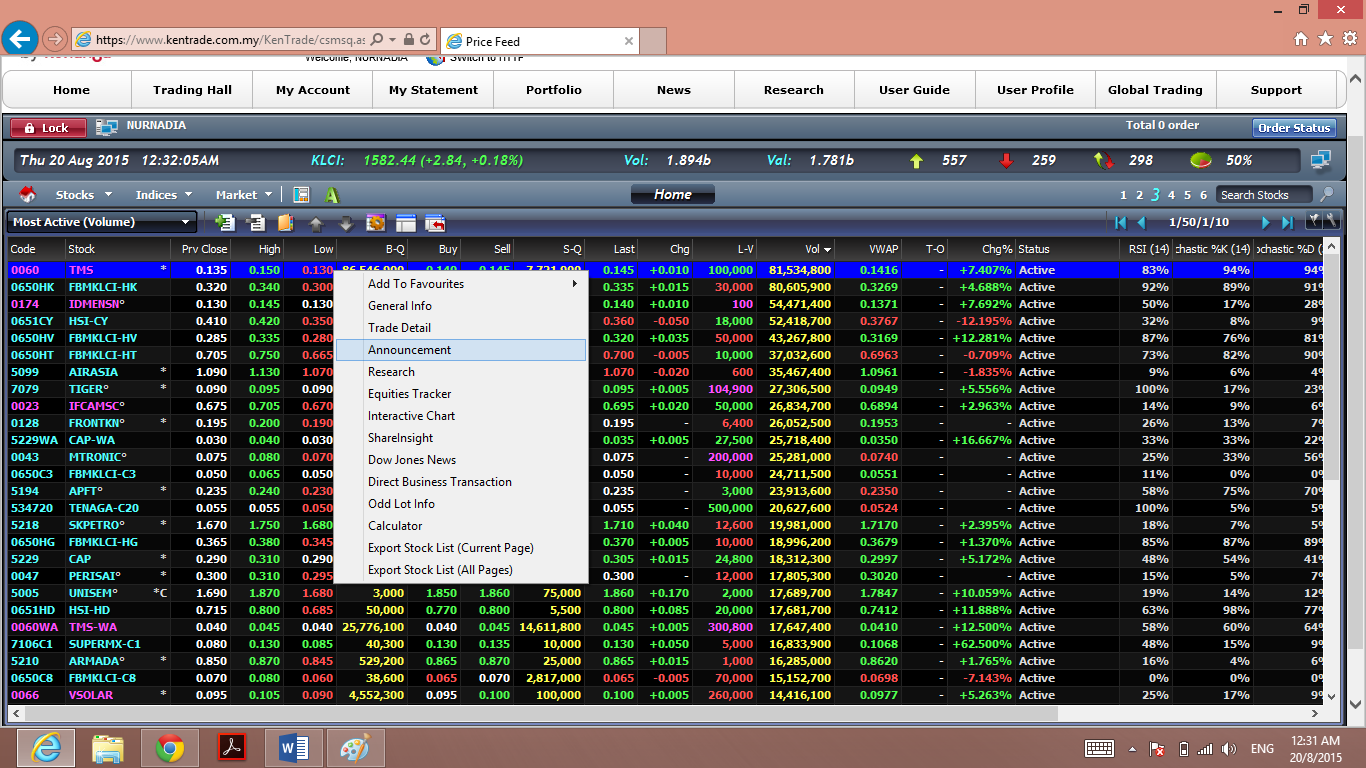Open Google Chrome from the taskbar
Image resolution: width=1366 pixels, height=768 pixels.
coord(169,748)
